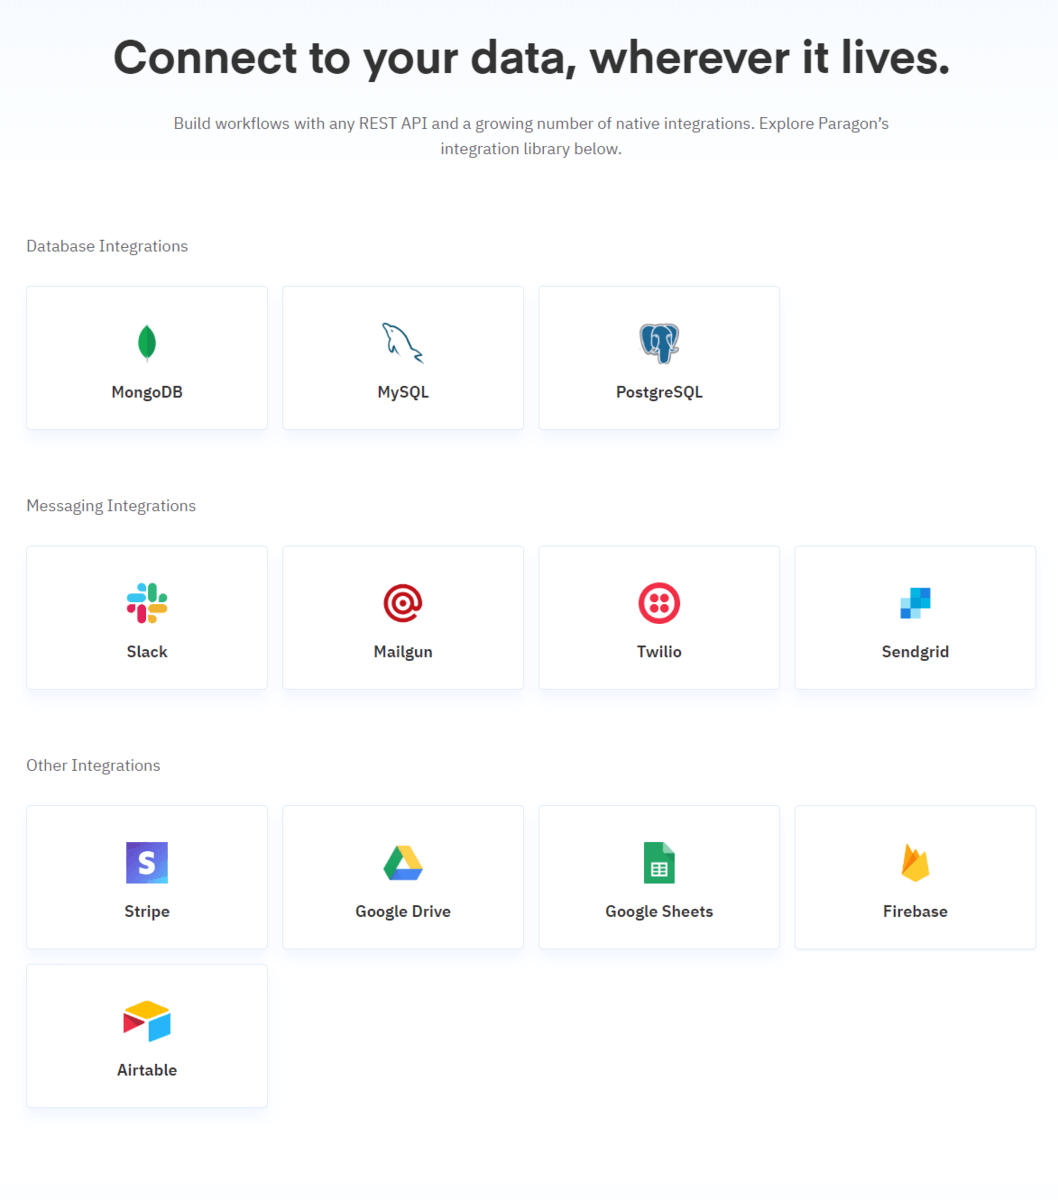Click the MongoDB leaf icon
This screenshot has height=1200, width=1058.
coord(147,343)
